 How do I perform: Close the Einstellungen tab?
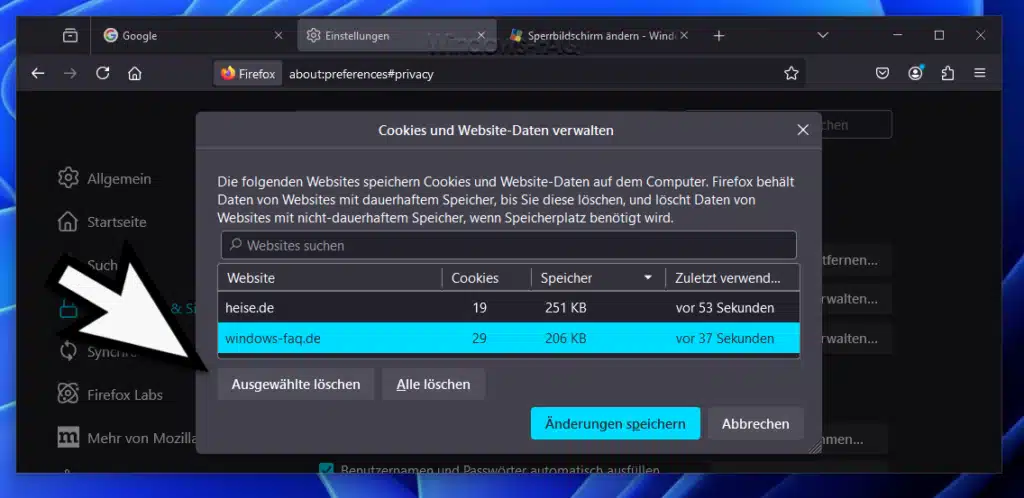[x=481, y=35]
